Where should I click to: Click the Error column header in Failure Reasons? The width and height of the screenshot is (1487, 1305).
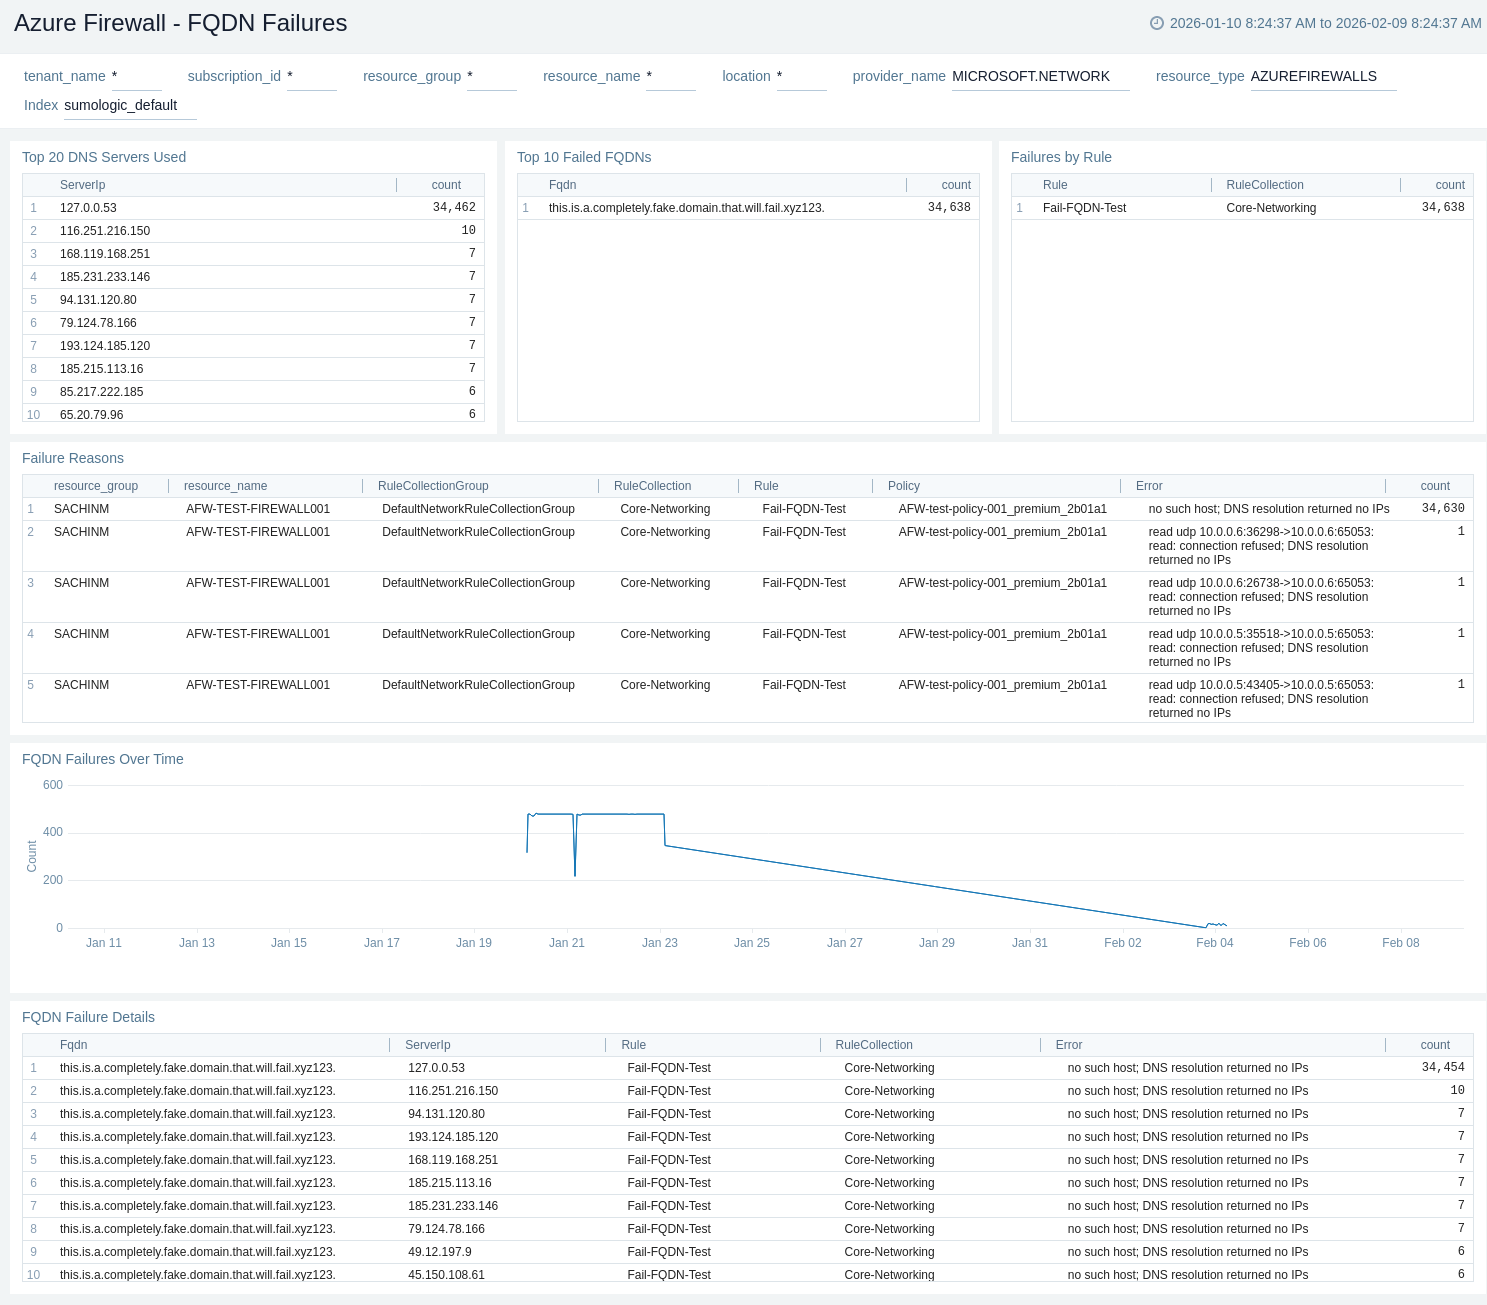pos(1149,486)
